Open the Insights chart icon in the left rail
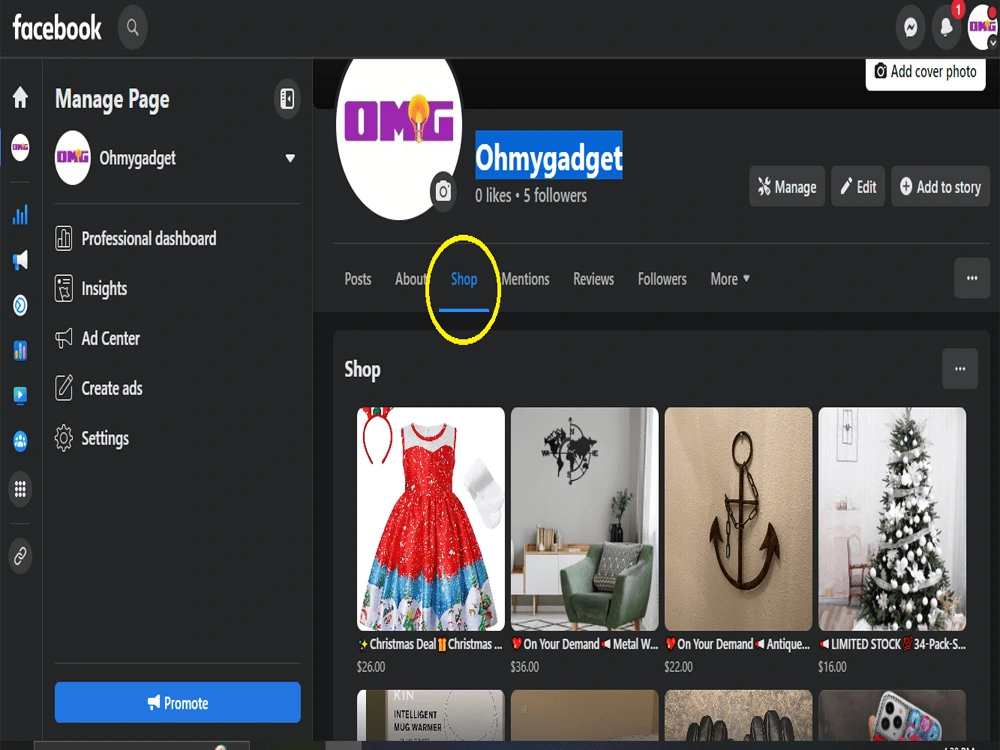The image size is (1000, 750). click(x=20, y=213)
